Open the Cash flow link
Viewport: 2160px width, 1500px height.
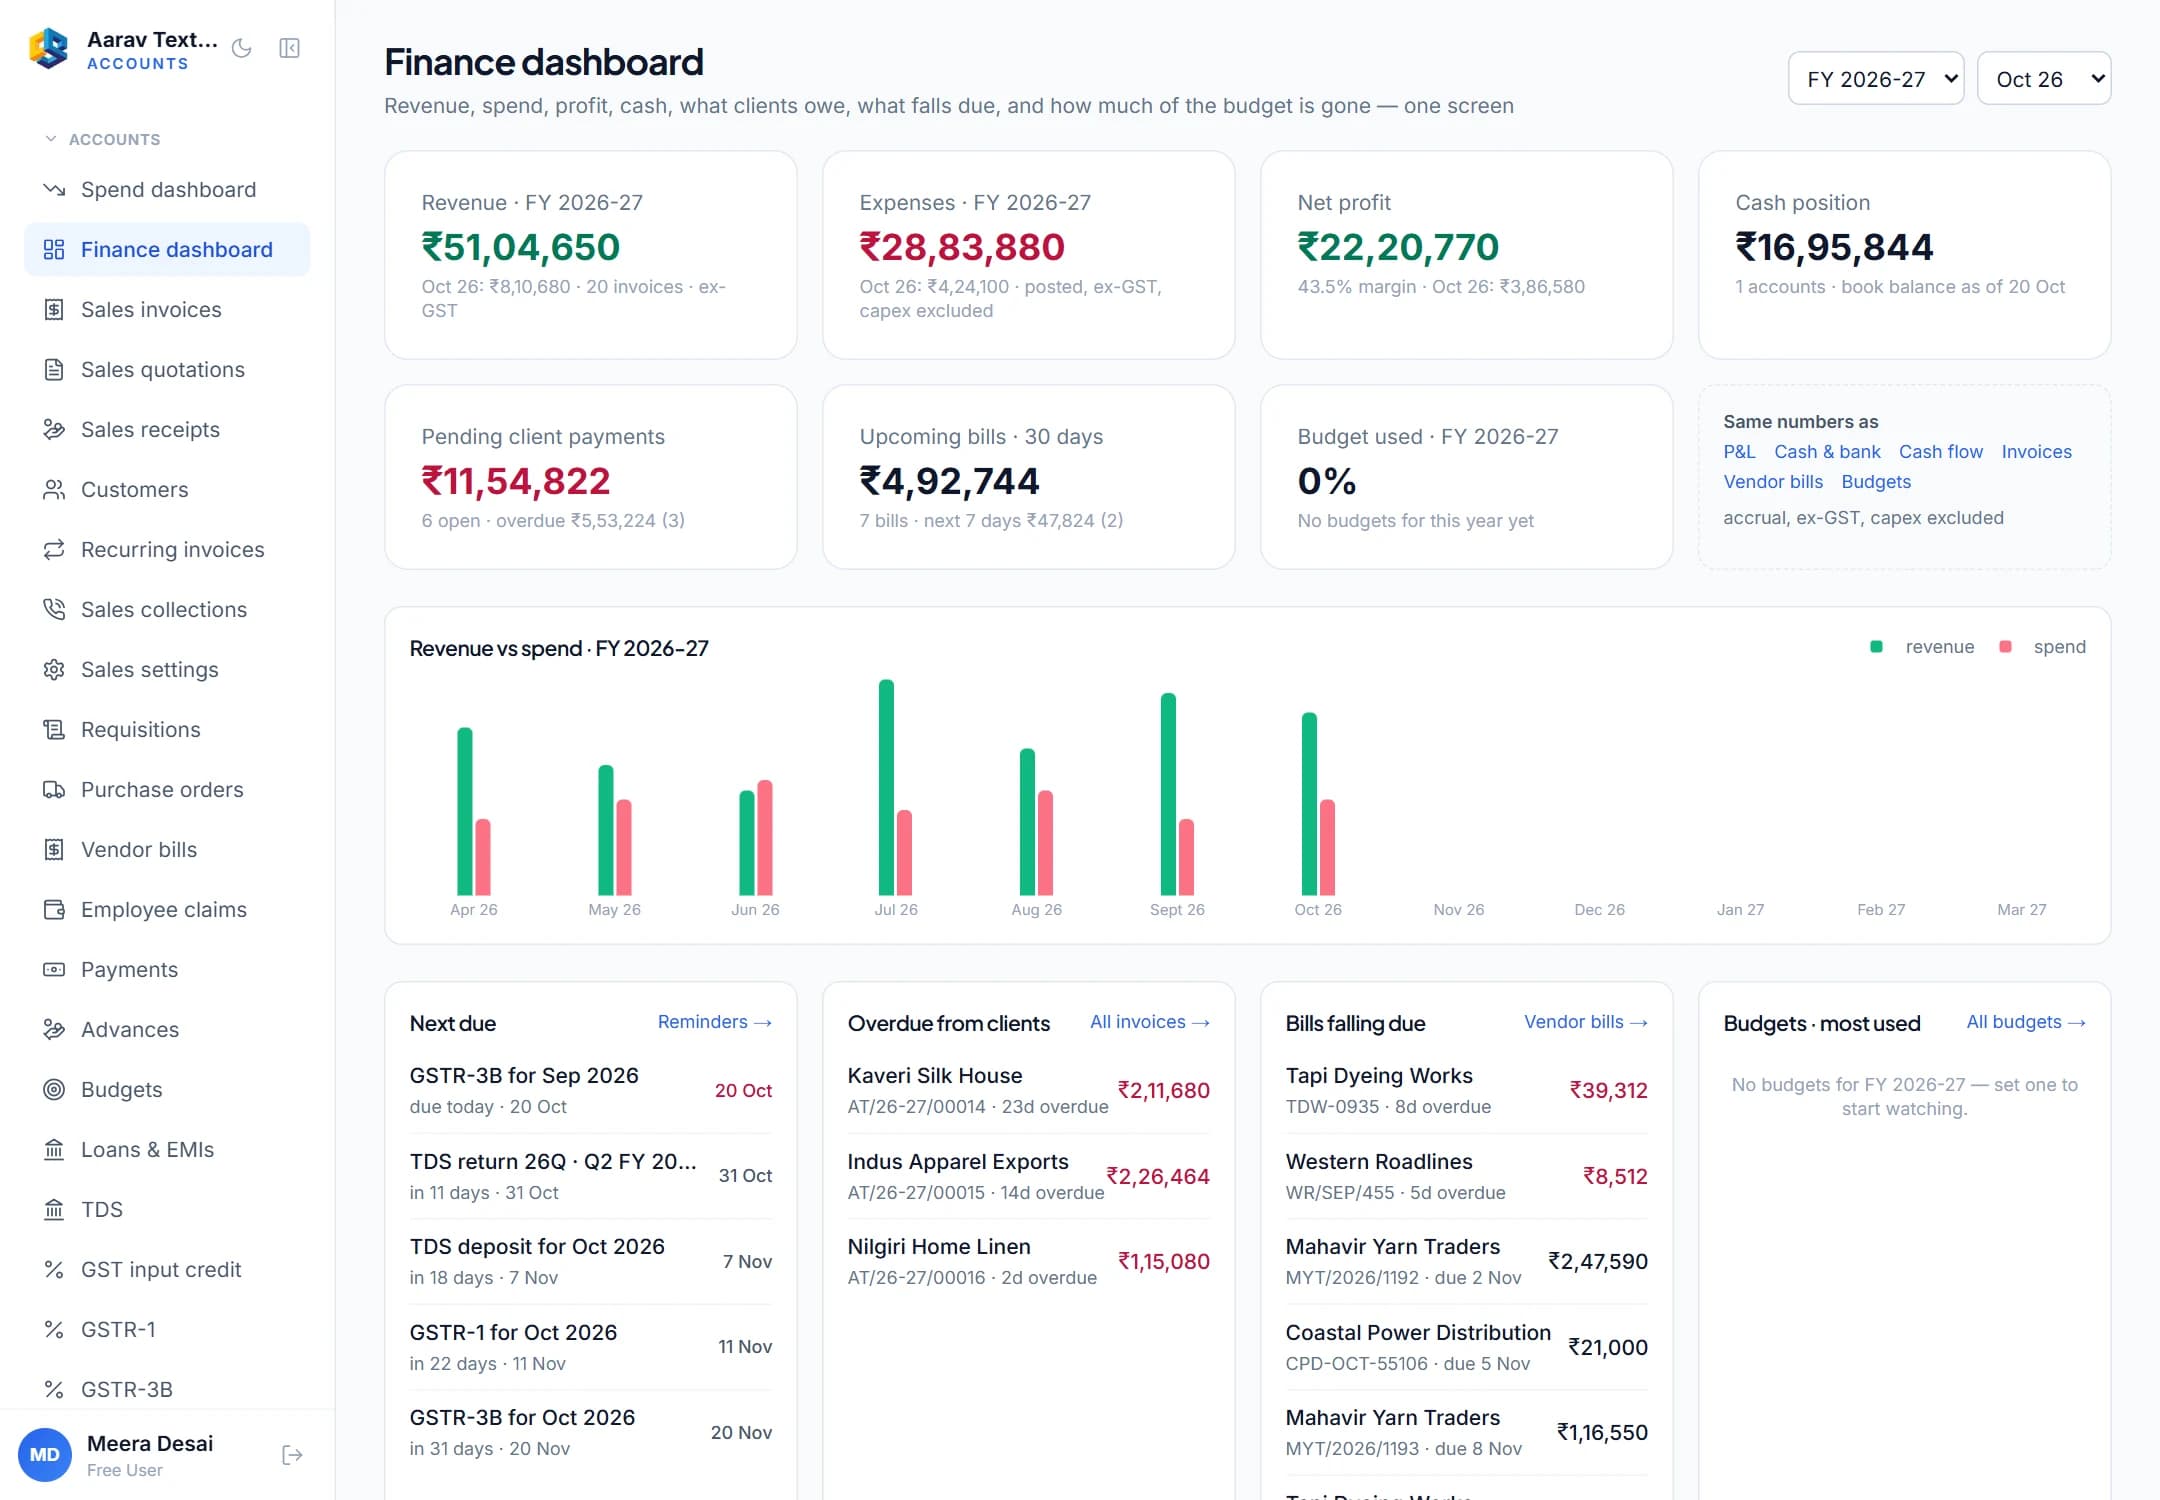click(1940, 452)
